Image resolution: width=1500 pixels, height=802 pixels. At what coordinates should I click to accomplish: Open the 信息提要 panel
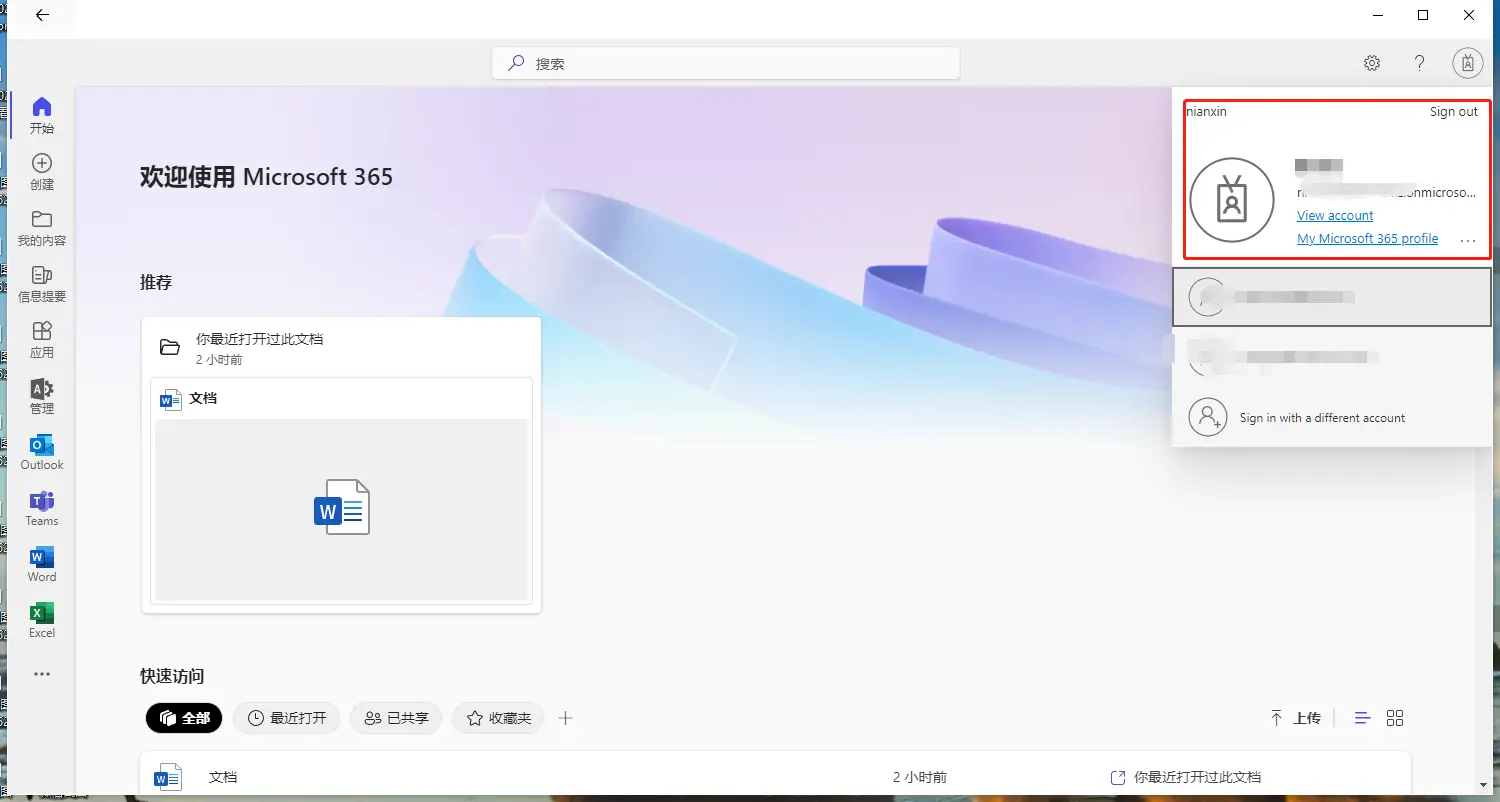(x=41, y=282)
